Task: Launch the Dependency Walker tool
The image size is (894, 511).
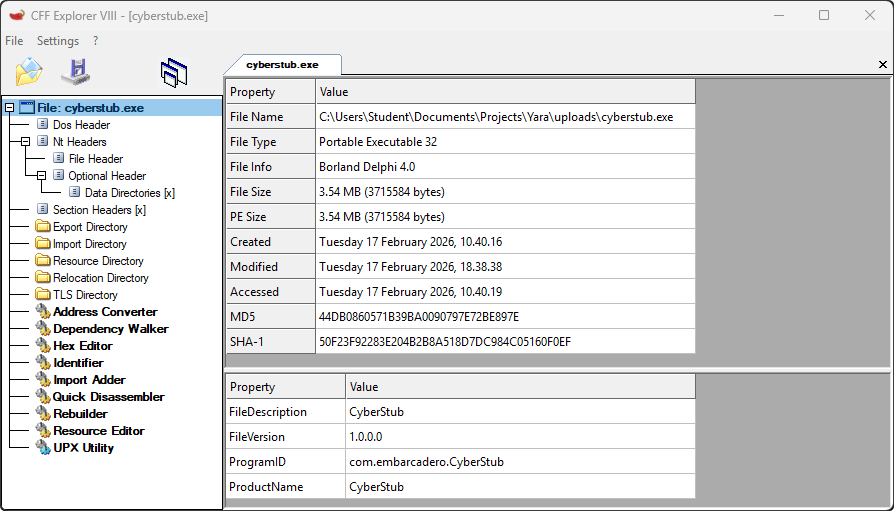Action: point(110,329)
